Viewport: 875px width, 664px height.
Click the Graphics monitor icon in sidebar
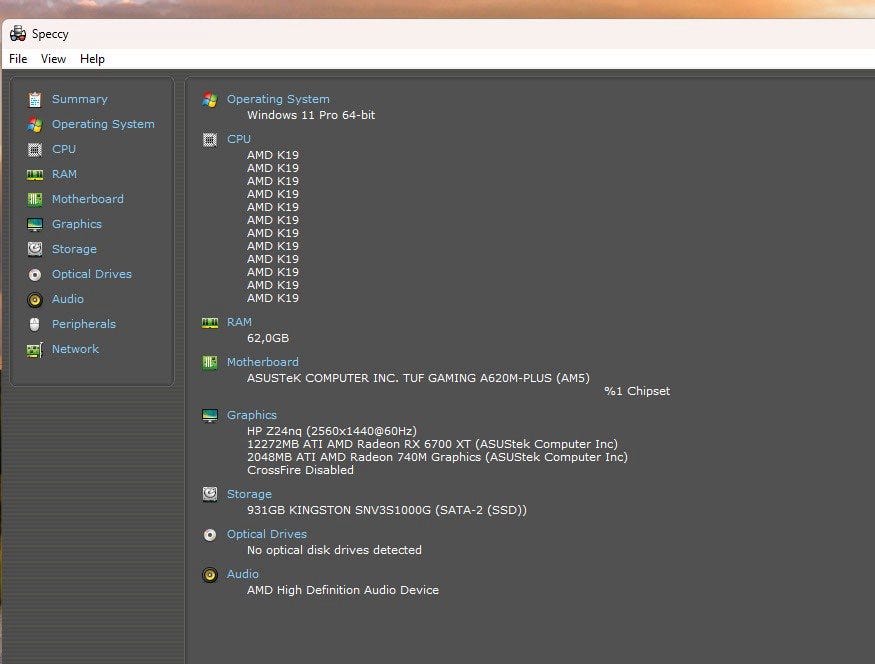pyautogui.click(x=35, y=224)
